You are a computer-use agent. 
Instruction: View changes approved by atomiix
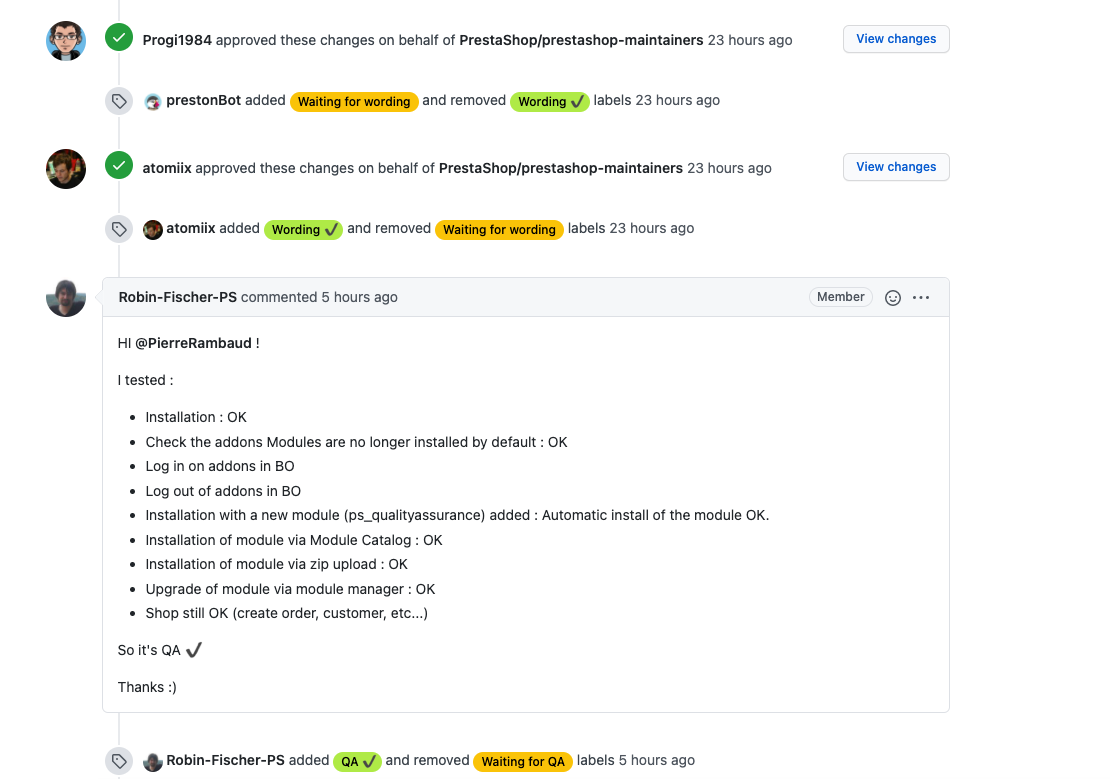click(x=896, y=167)
